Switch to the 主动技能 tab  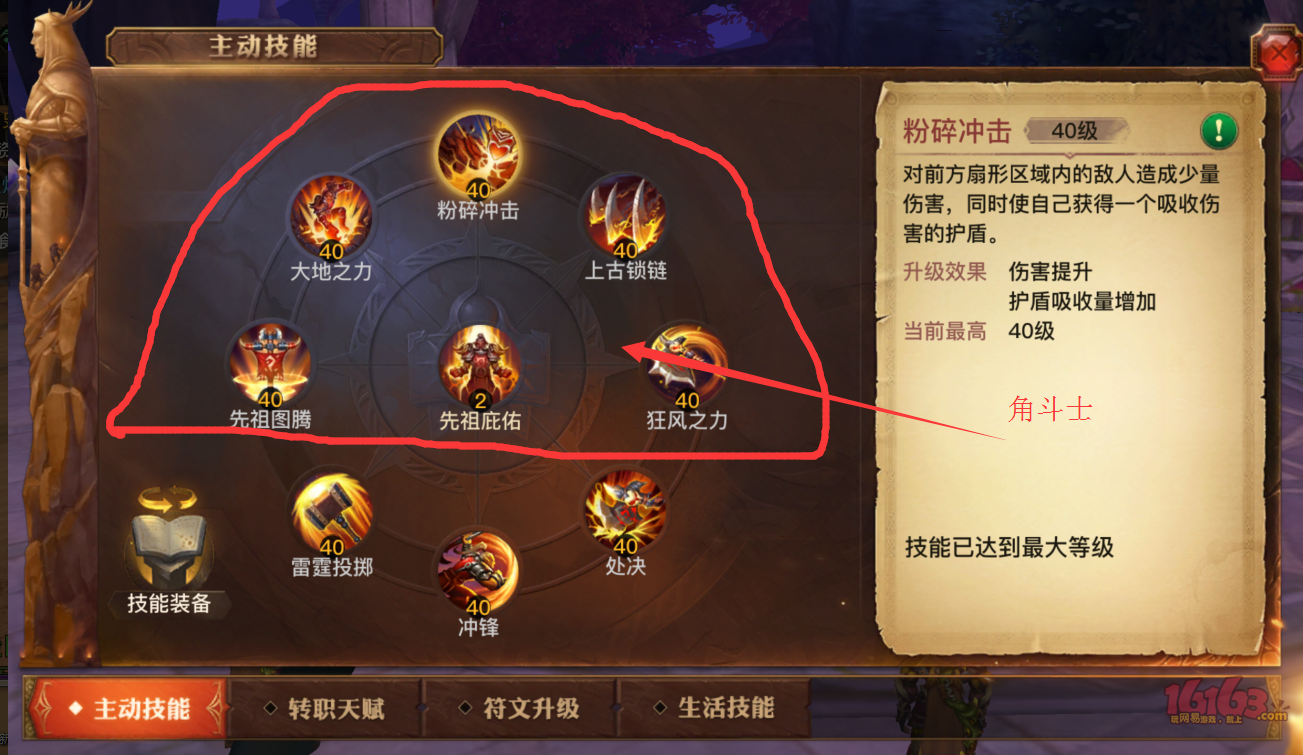[128, 709]
